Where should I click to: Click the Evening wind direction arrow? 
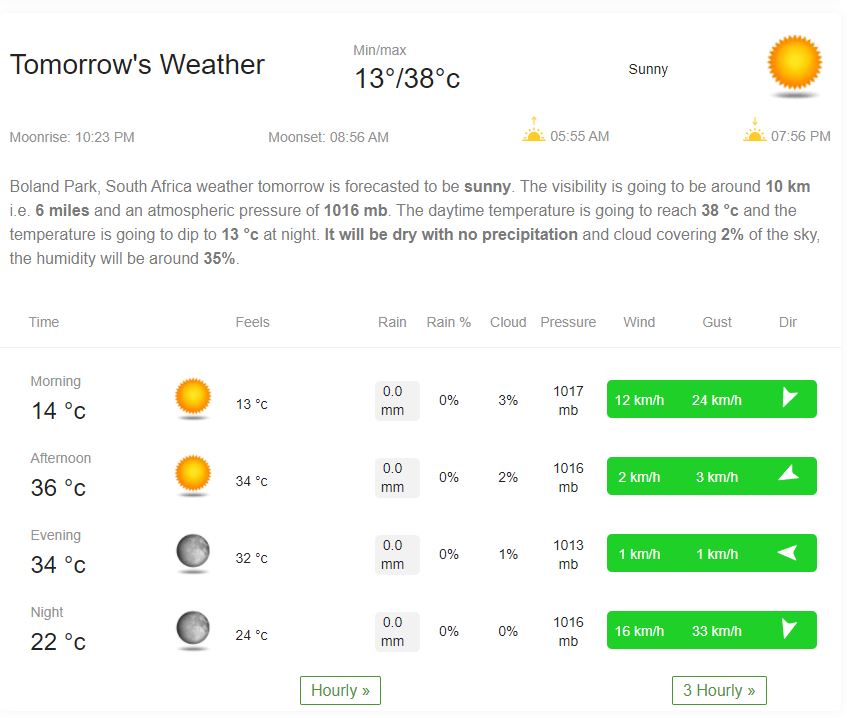[788, 552]
